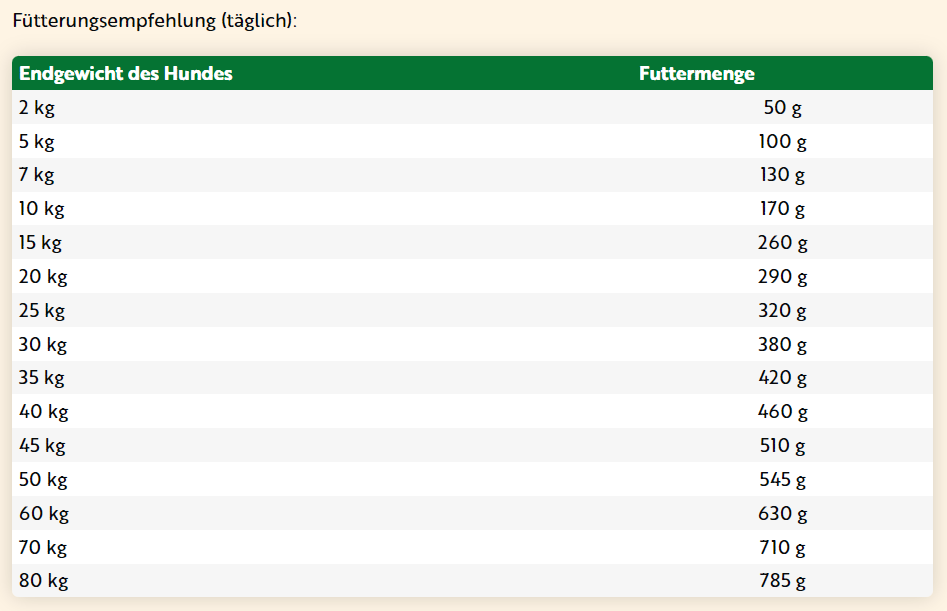The image size is (947, 611).
Task: Click the '460 g' amount value
Action: click(x=782, y=412)
